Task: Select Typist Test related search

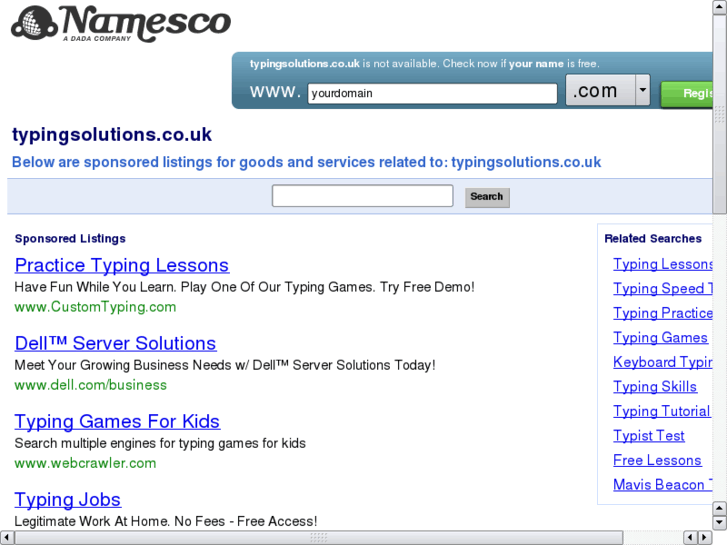Action: point(649,436)
